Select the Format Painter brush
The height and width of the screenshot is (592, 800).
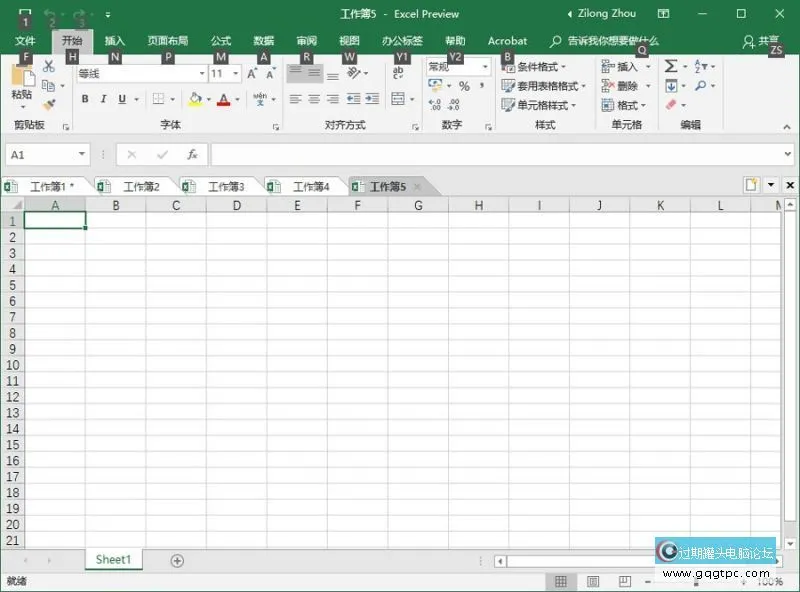[x=48, y=105]
